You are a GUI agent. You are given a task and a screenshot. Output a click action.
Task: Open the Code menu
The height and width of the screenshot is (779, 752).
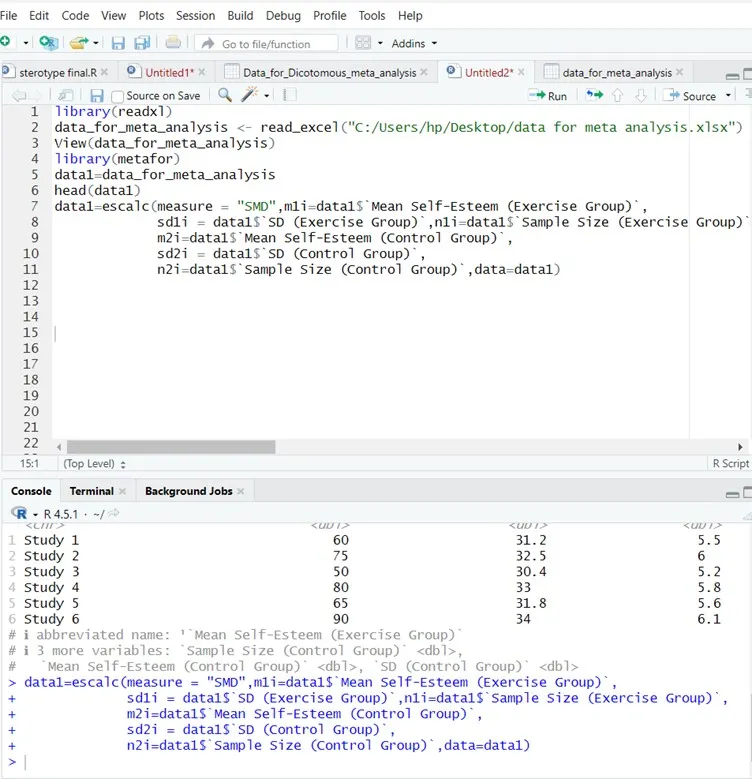click(75, 16)
